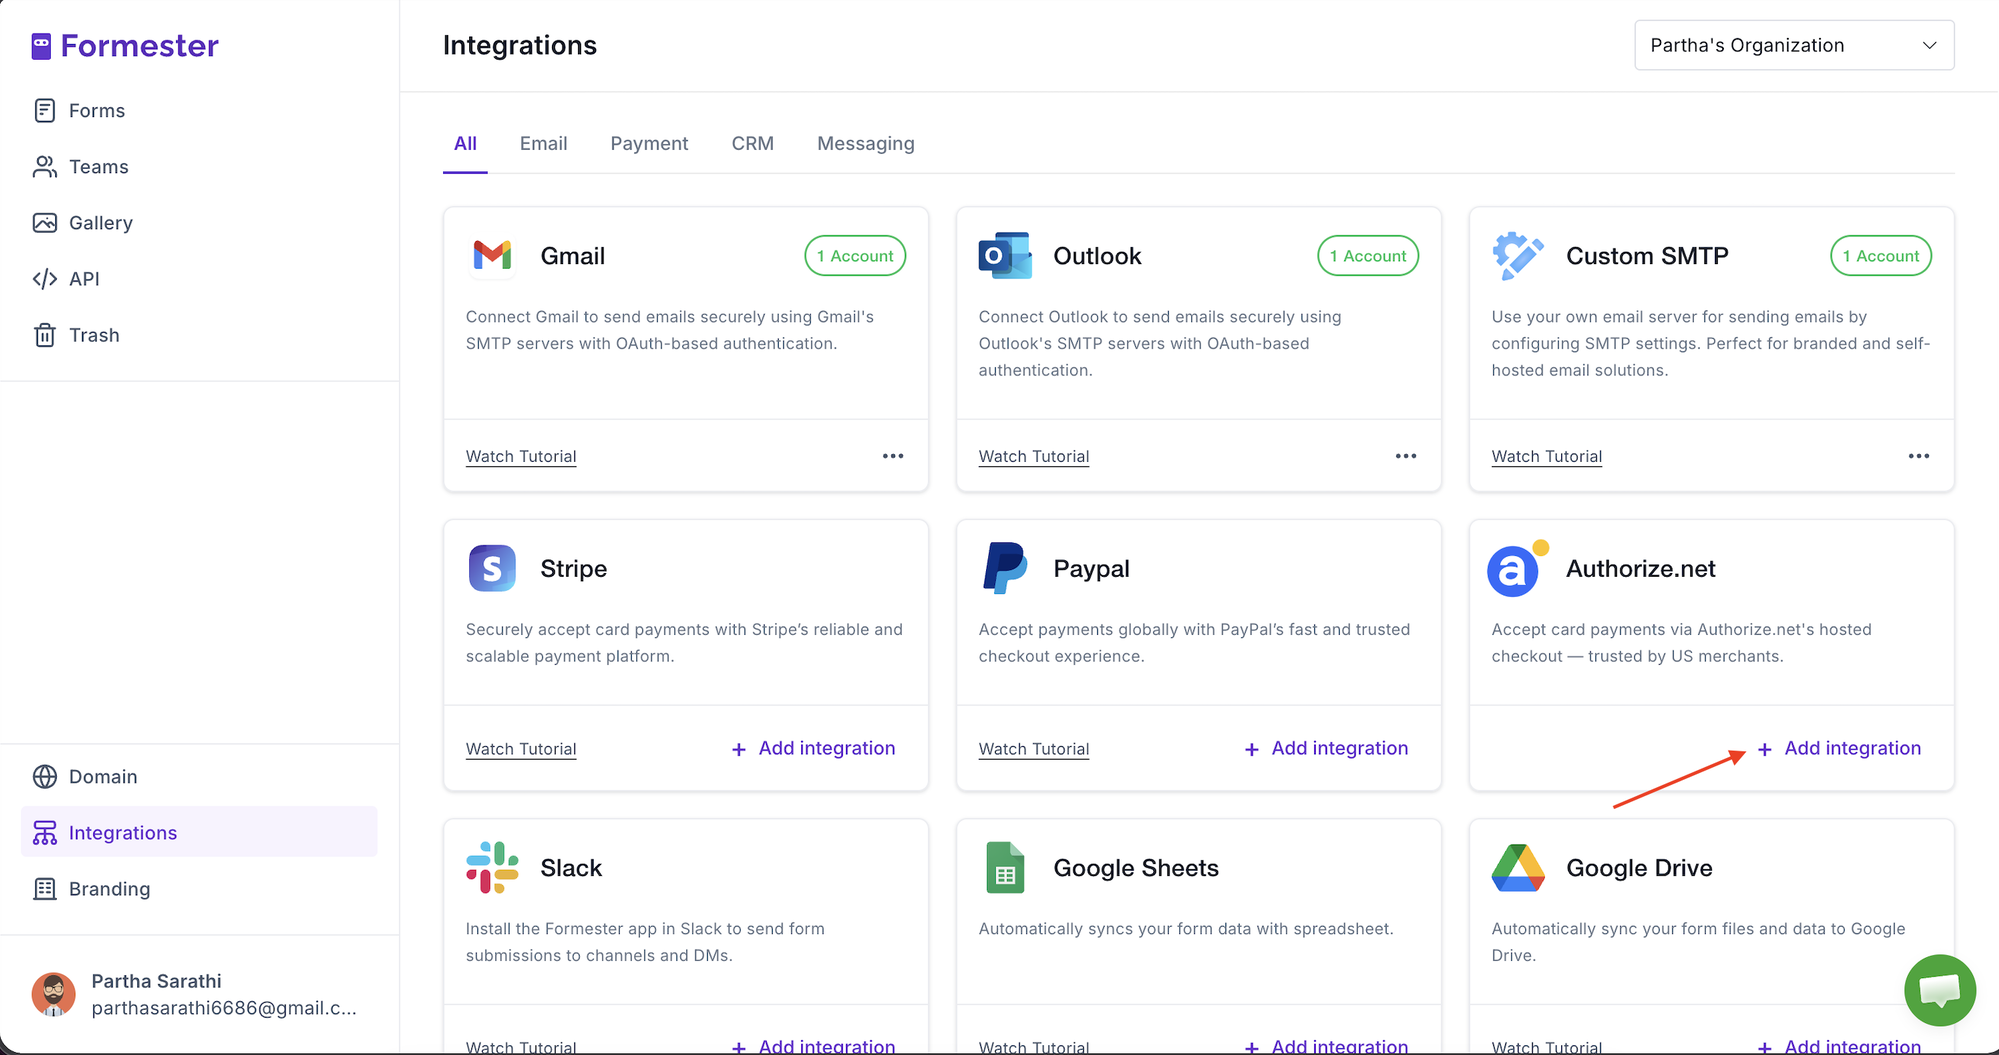Screen dimensions: 1999x1055
Task: Switch to the Email tab
Action: [x=543, y=144]
